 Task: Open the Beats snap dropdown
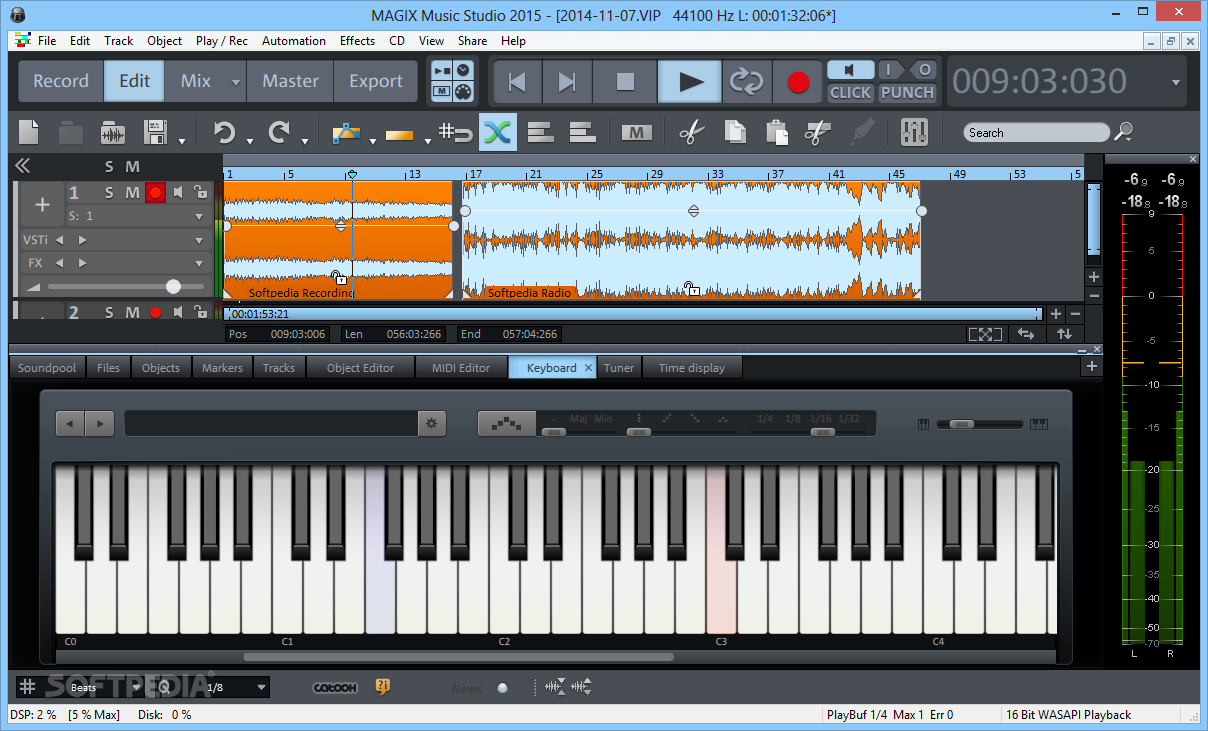click(106, 687)
